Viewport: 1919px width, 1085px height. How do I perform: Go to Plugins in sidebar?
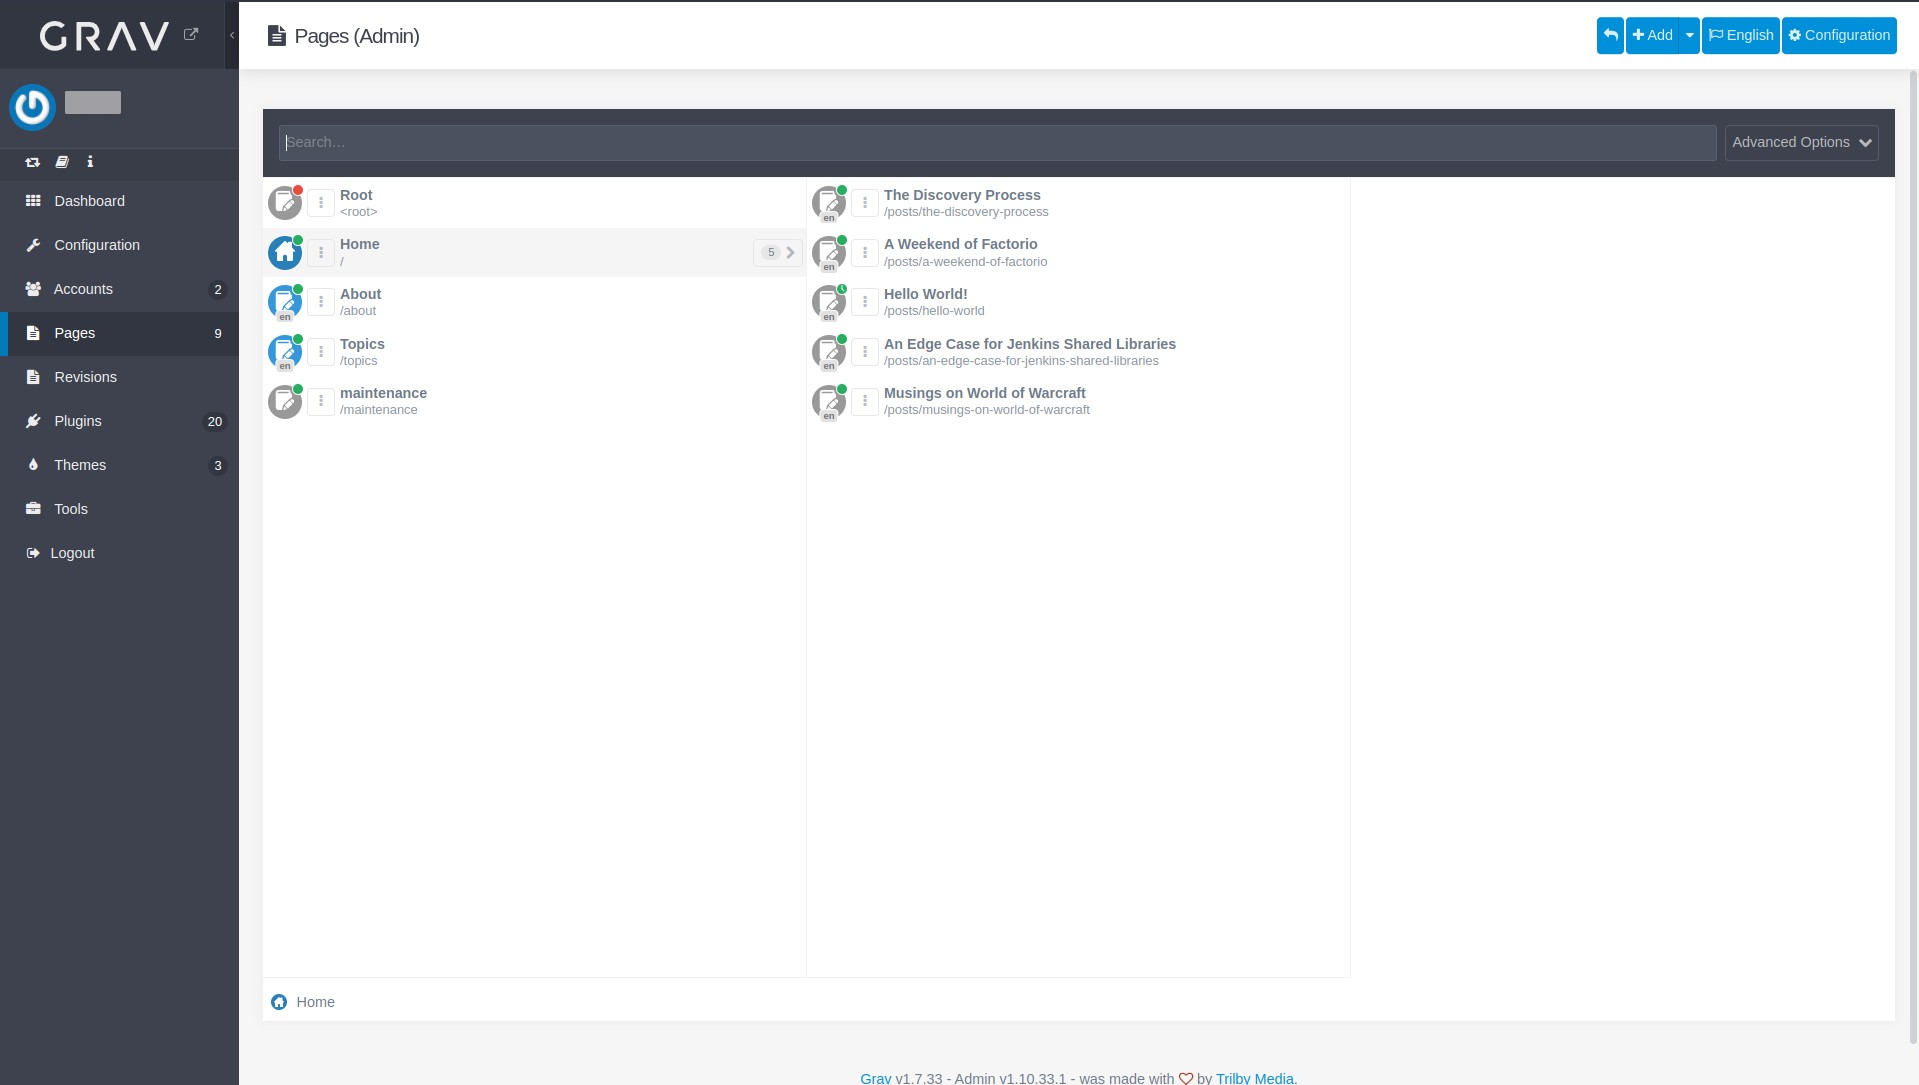point(78,421)
